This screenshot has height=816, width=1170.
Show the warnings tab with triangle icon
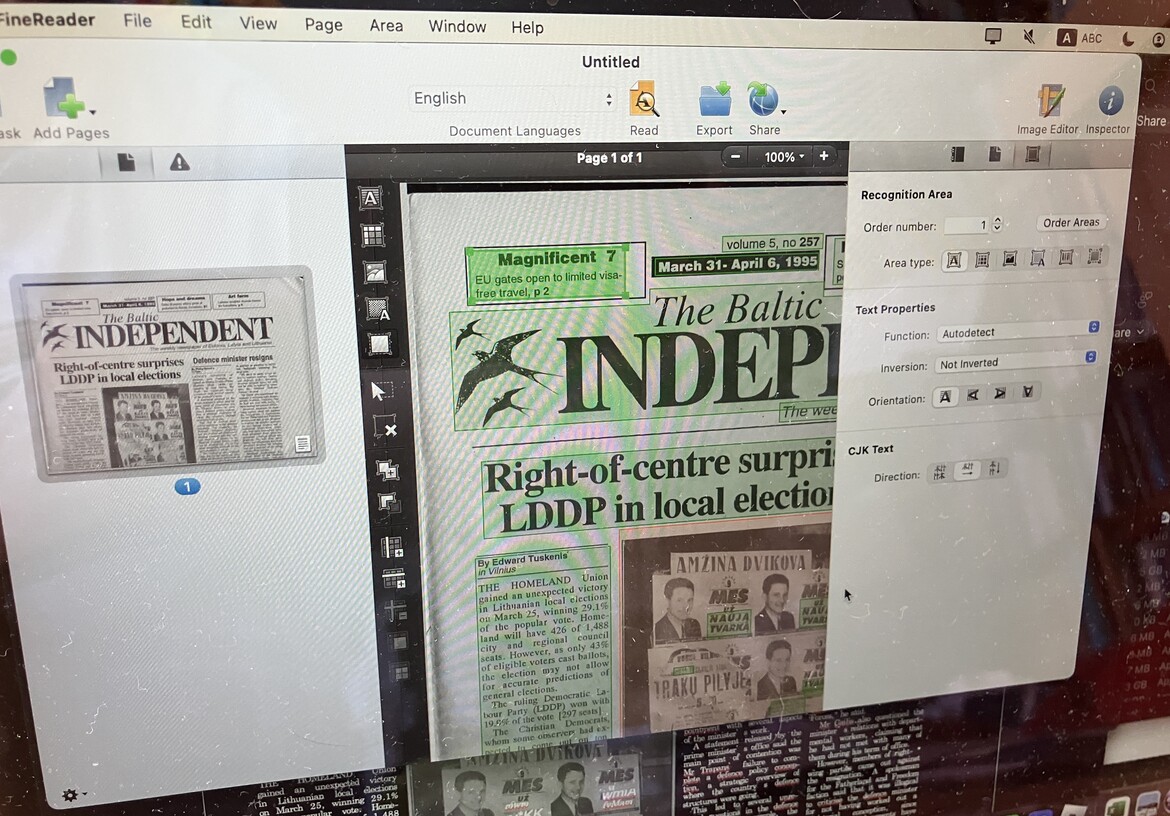pos(180,163)
